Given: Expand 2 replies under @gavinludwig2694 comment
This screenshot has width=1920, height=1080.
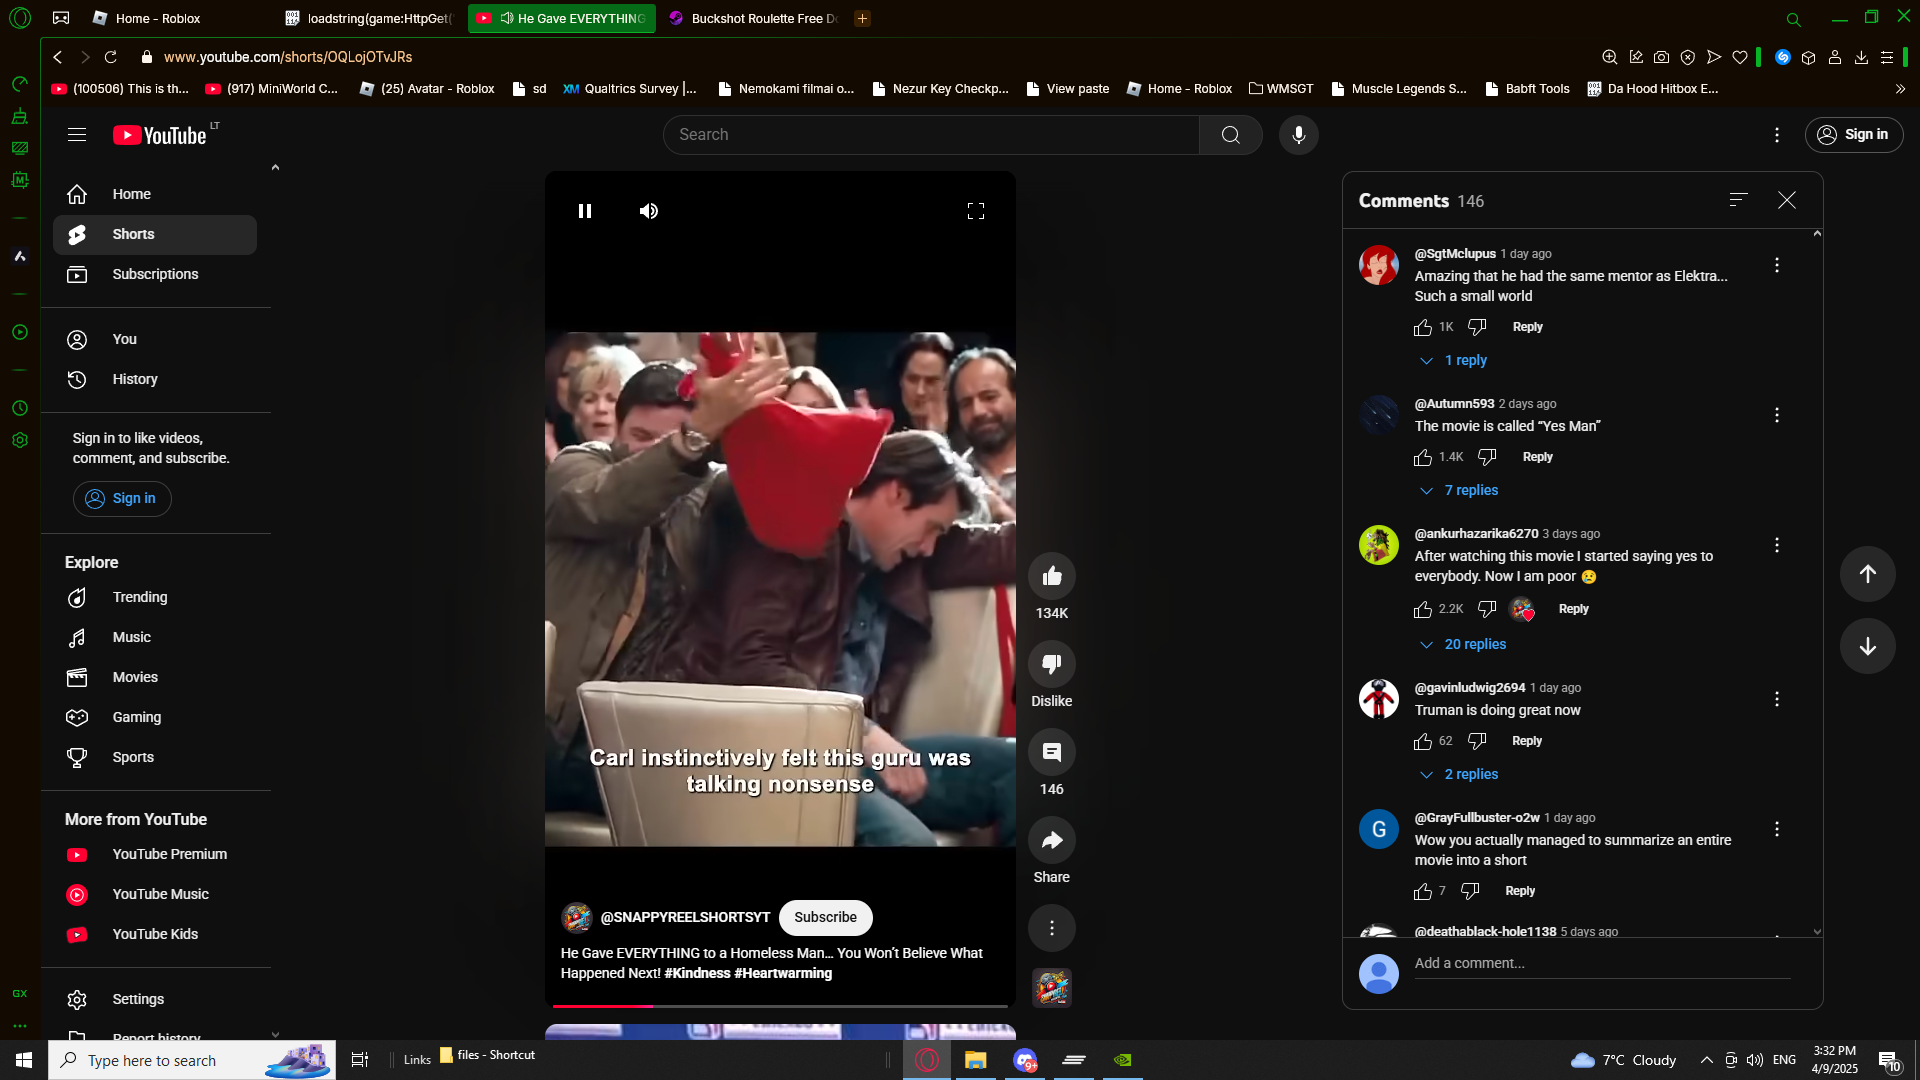Looking at the screenshot, I should coord(1459,775).
